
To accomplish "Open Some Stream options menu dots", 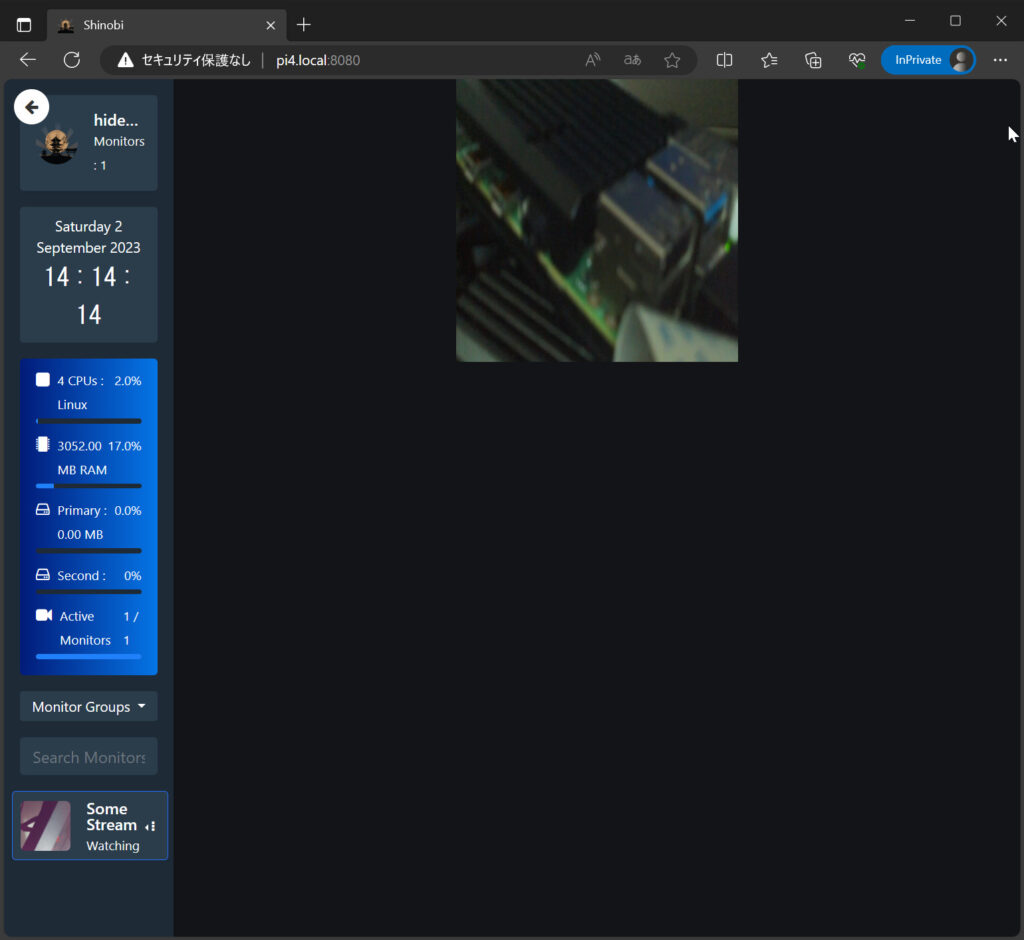I will point(151,826).
